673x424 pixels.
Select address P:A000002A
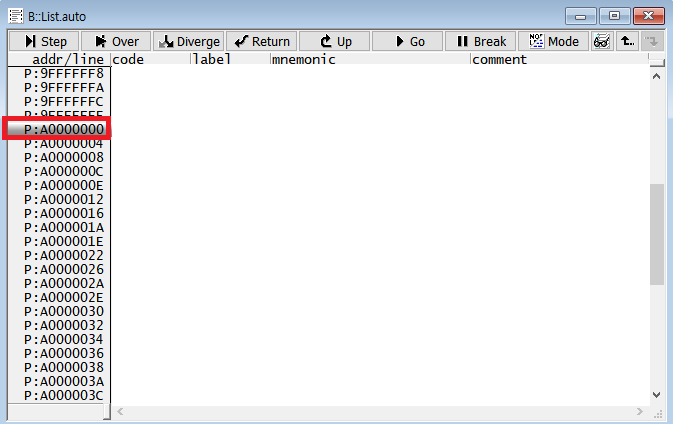tap(64, 284)
